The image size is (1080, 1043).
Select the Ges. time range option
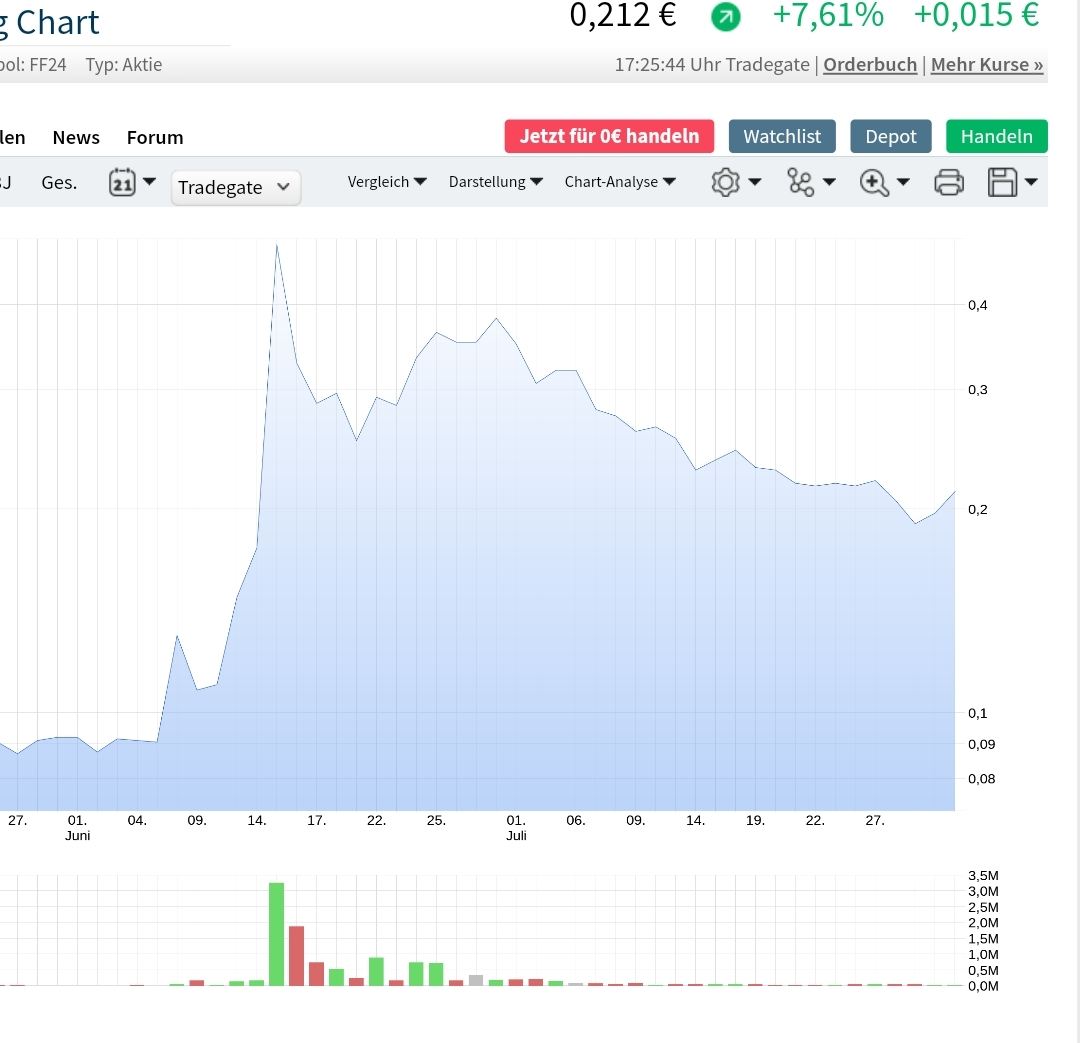(59, 182)
